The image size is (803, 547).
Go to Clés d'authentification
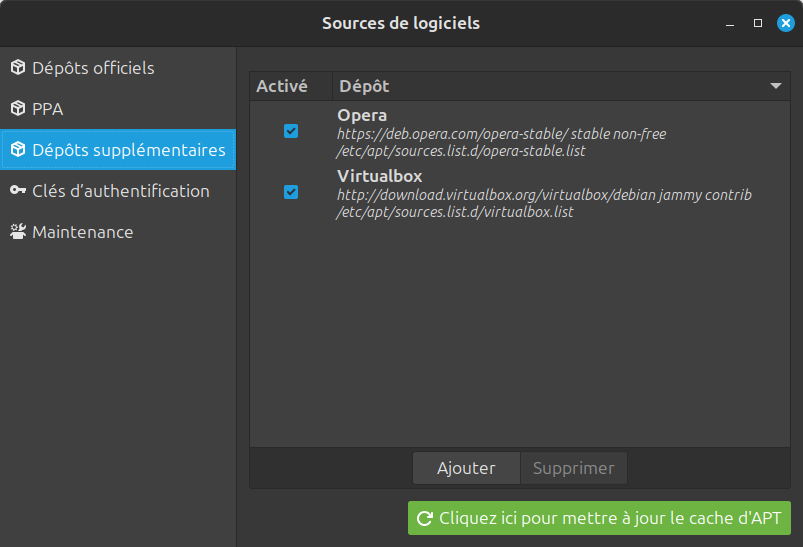pos(118,191)
